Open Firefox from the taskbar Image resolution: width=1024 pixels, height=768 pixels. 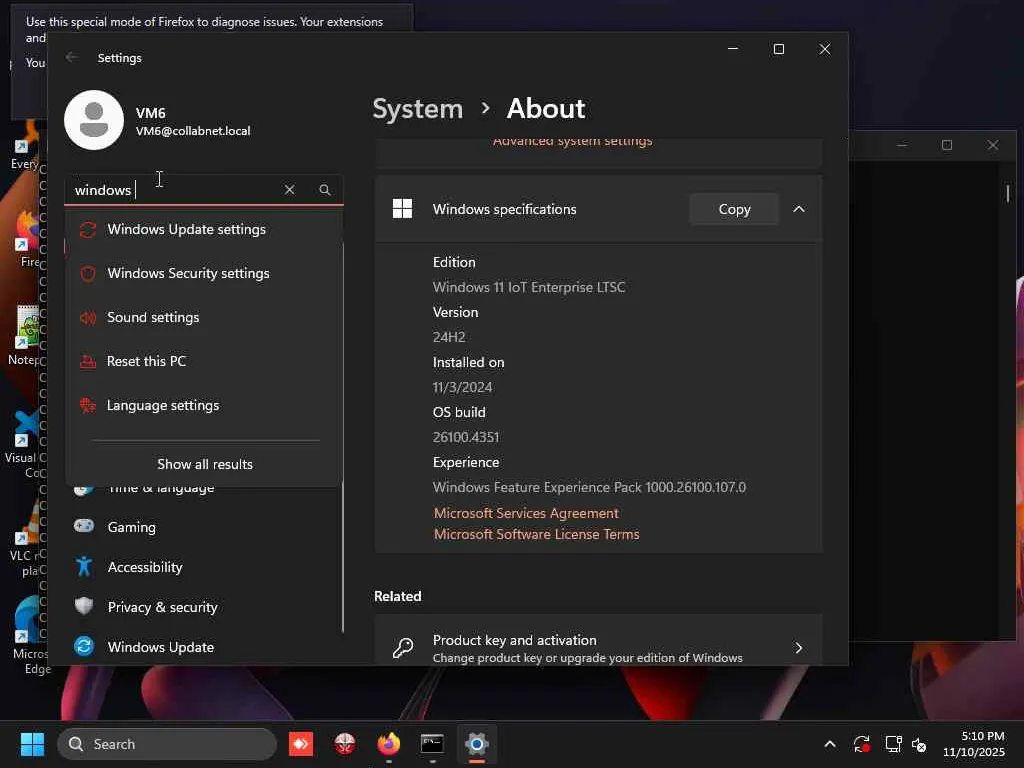[389, 744]
